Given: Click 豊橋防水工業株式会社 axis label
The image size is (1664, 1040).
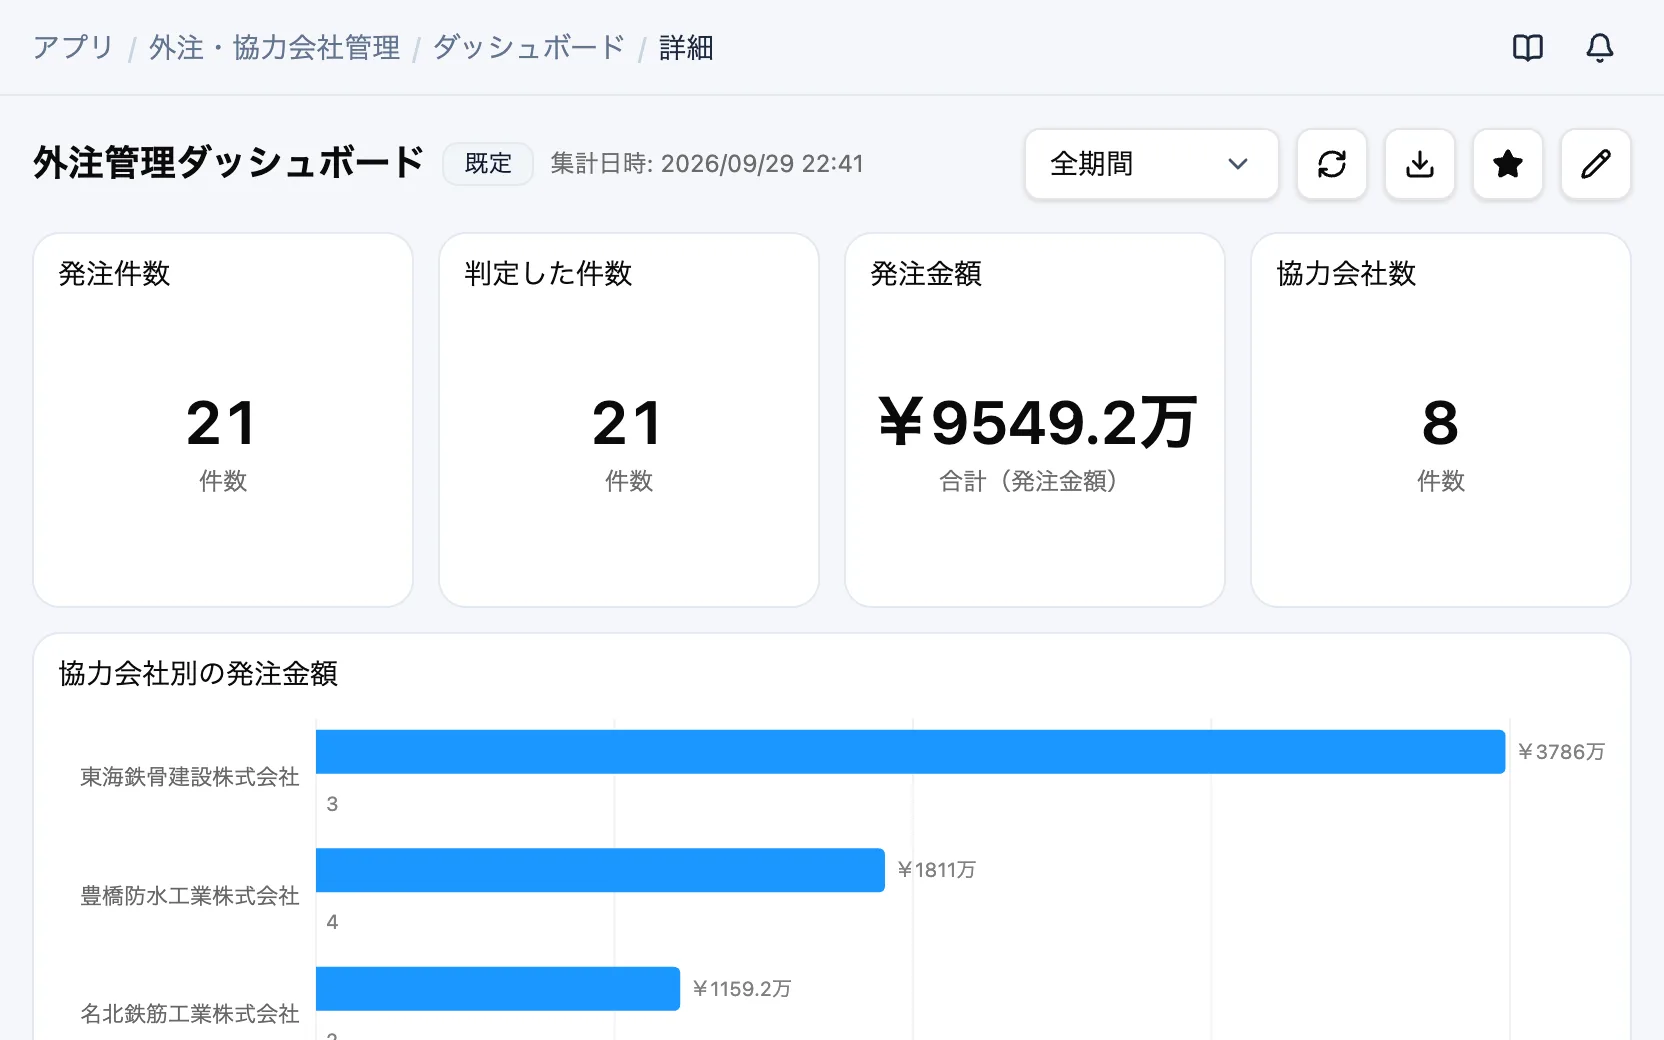Looking at the screenshot, I should (x=190, y=896).
